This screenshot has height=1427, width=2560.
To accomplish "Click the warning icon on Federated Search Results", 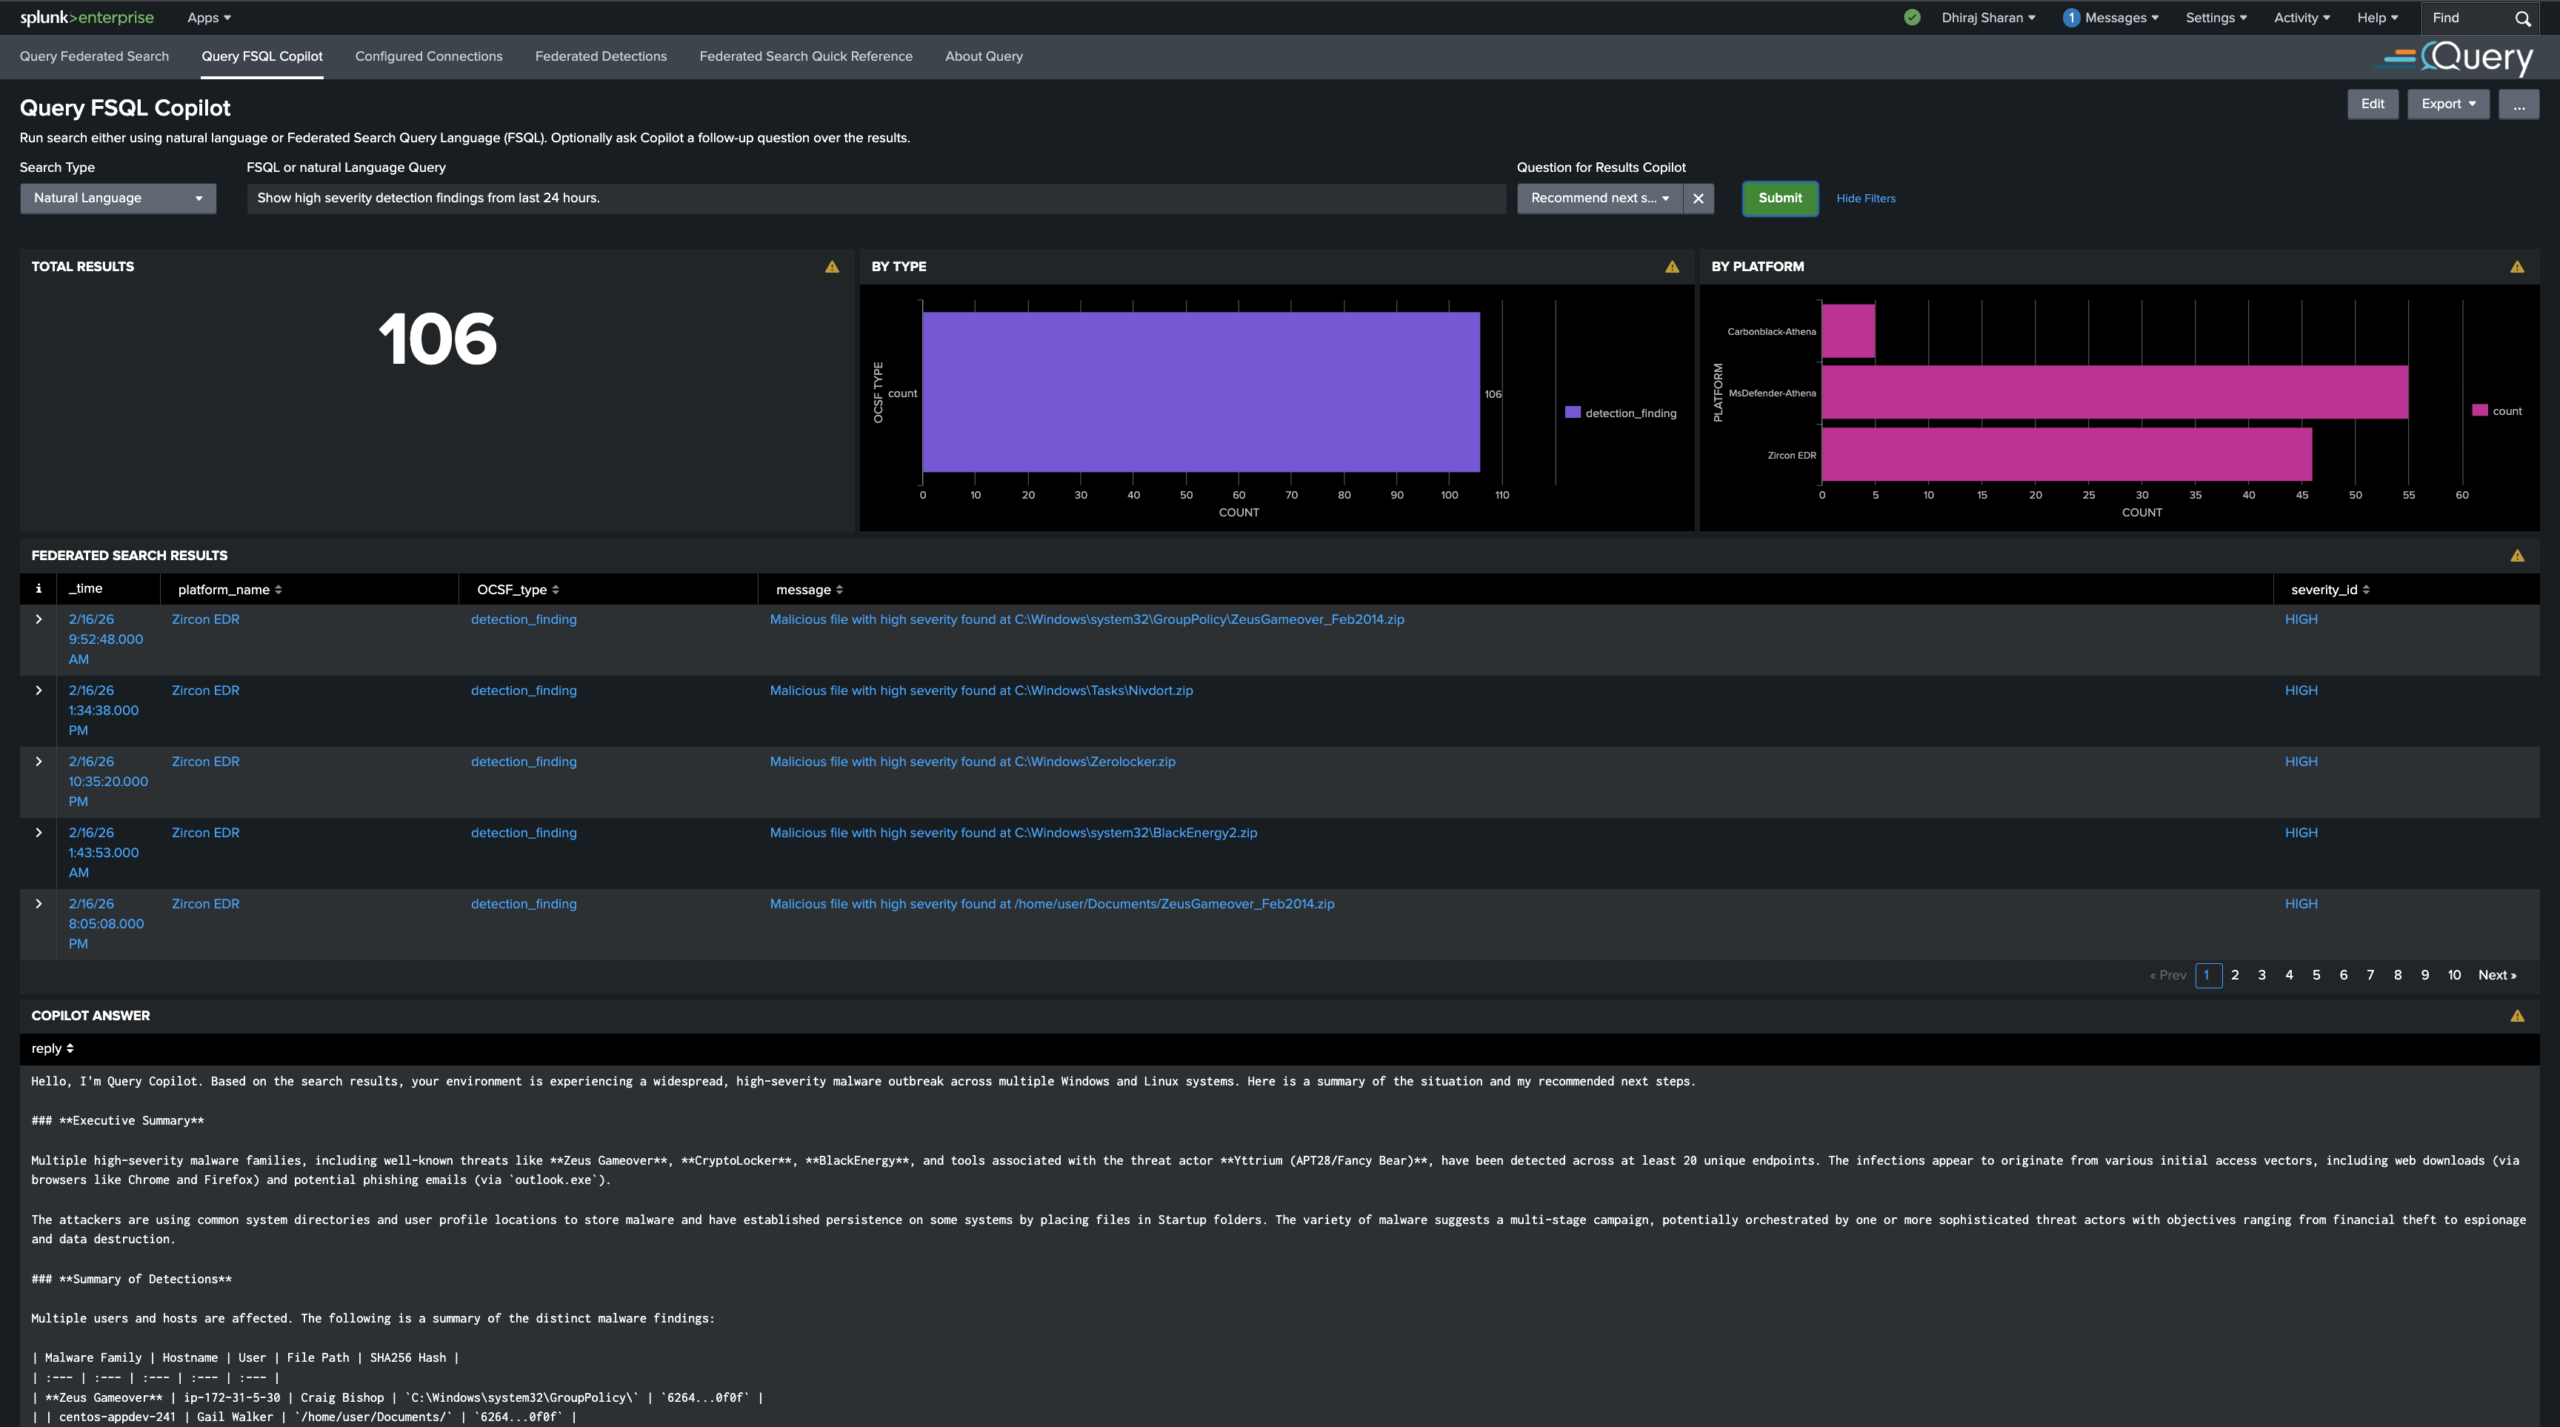I will pyautogui.click(x=2518, y=554).
